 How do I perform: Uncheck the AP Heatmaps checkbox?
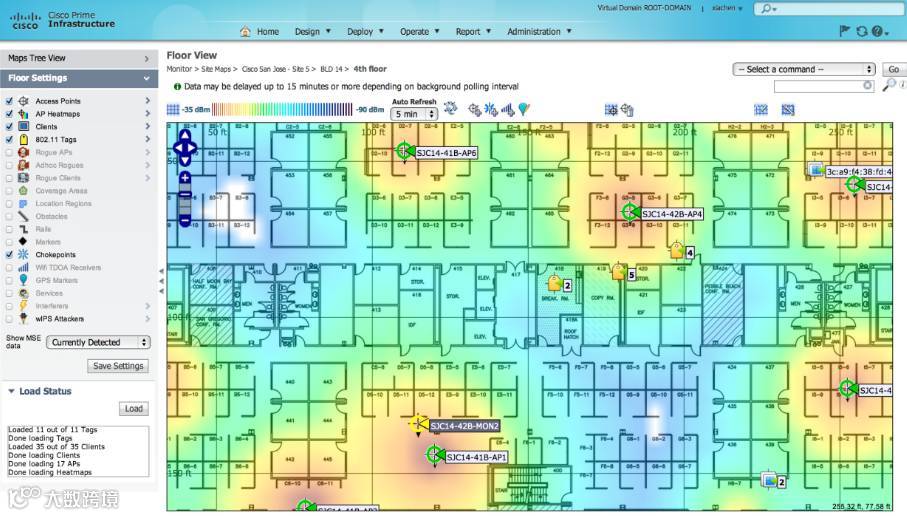coord(9,113)
